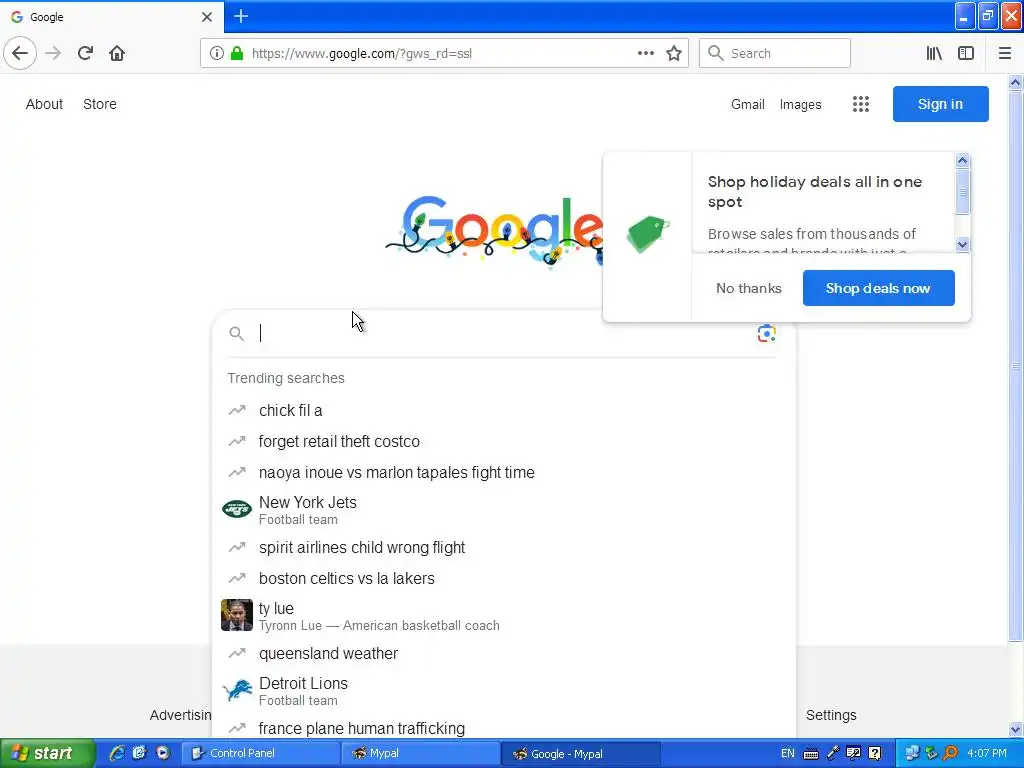The image size is (1024, 768).
Task: Open the Google apps grid
Action: (x=861, y=104)
